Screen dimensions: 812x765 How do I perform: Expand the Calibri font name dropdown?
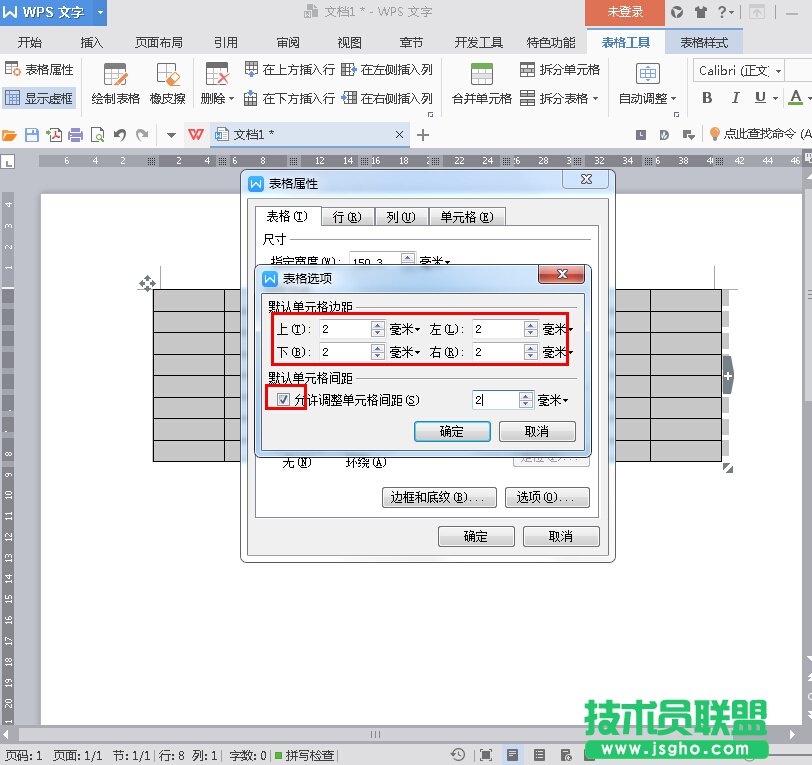(777, 71)
